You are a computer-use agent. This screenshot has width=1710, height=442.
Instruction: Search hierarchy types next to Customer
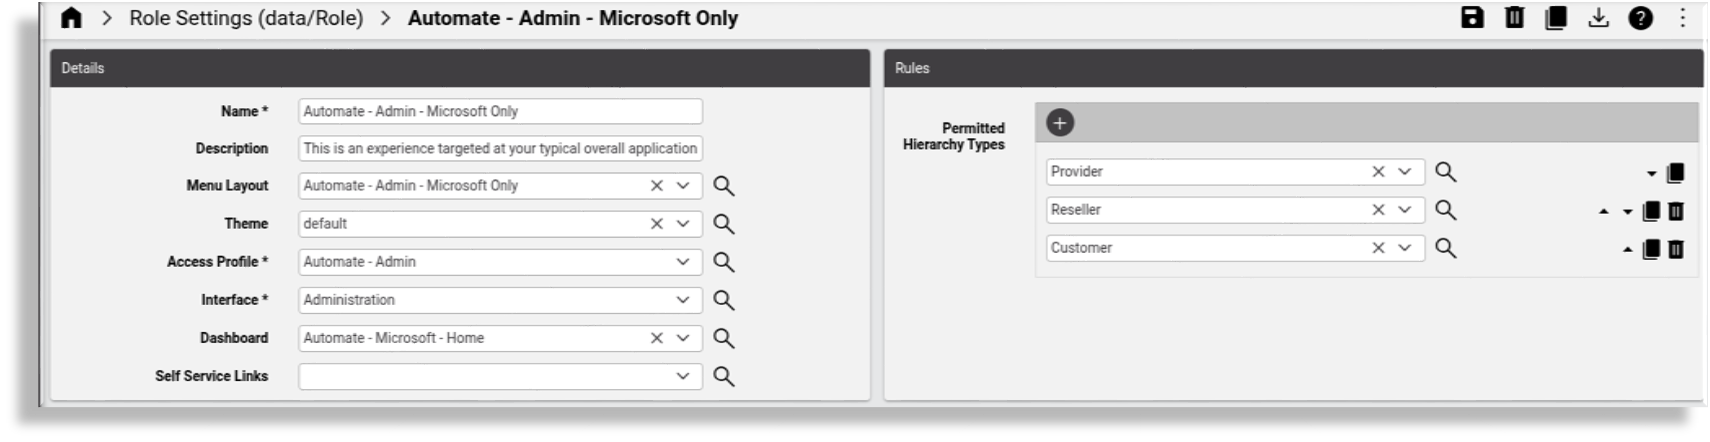pos(1445,248)
